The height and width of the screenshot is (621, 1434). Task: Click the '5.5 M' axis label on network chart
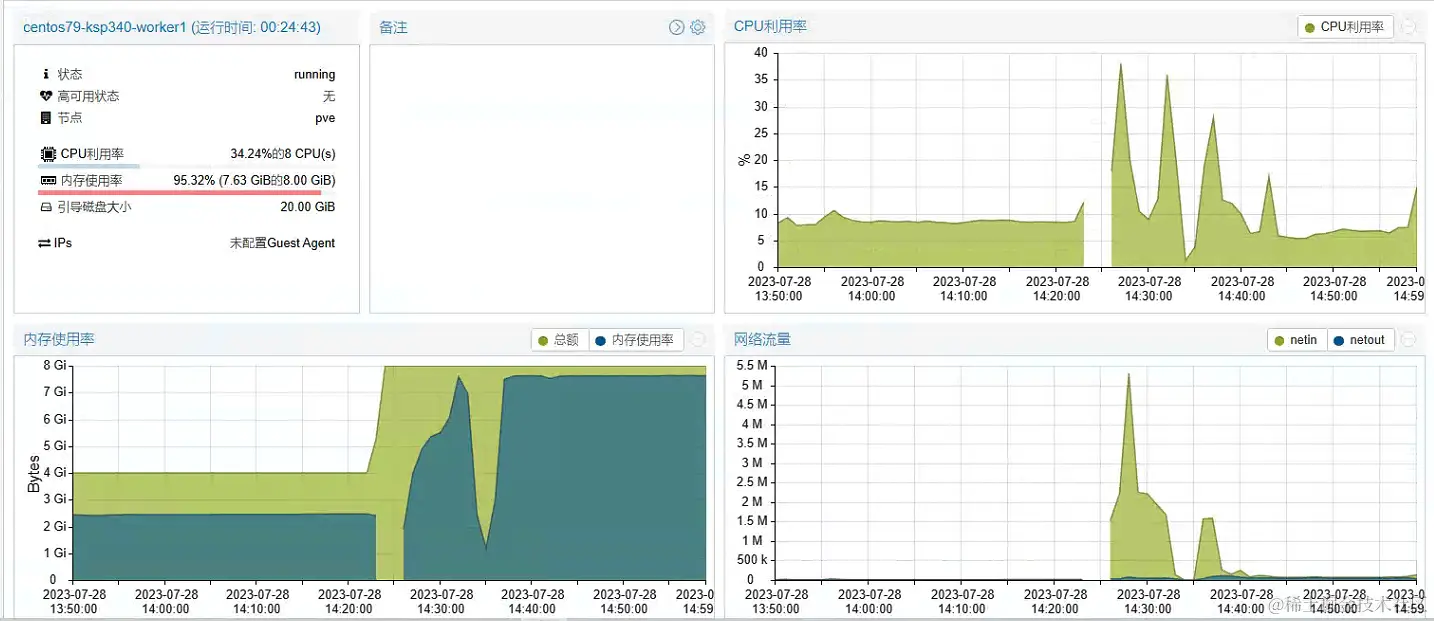point(752,365)
